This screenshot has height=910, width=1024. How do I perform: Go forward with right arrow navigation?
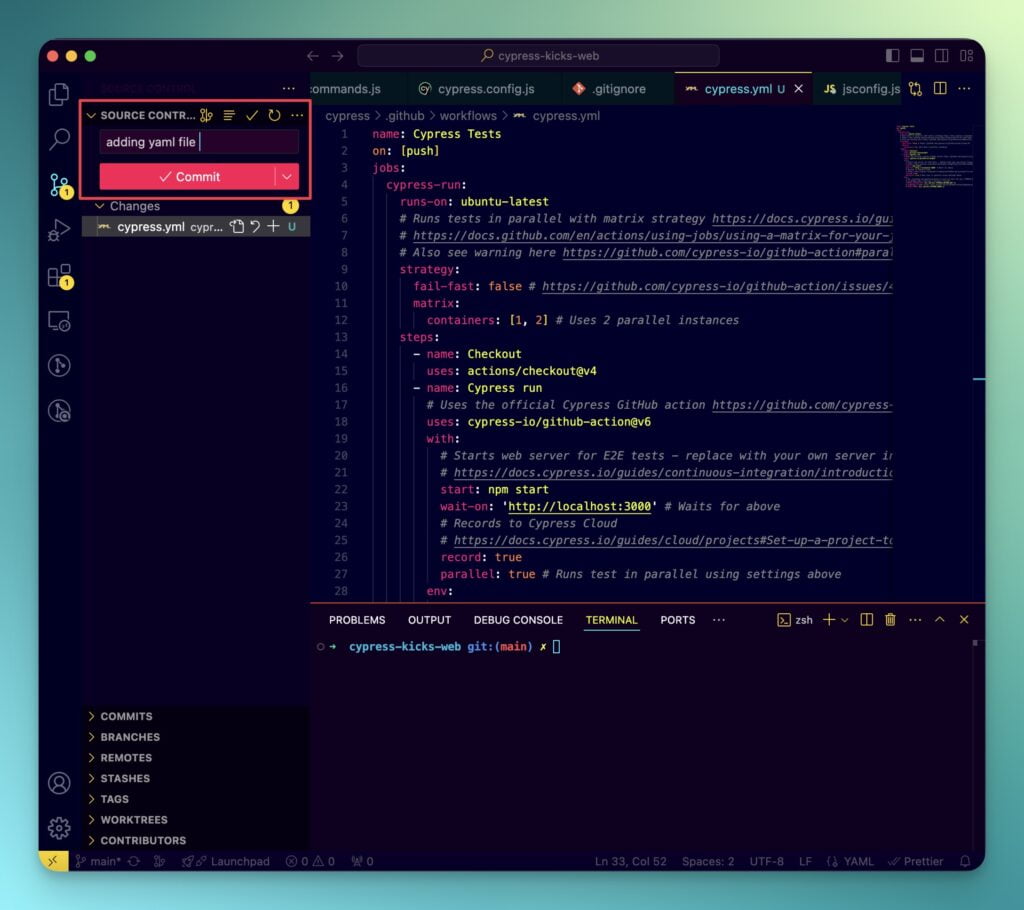point(337,56)
